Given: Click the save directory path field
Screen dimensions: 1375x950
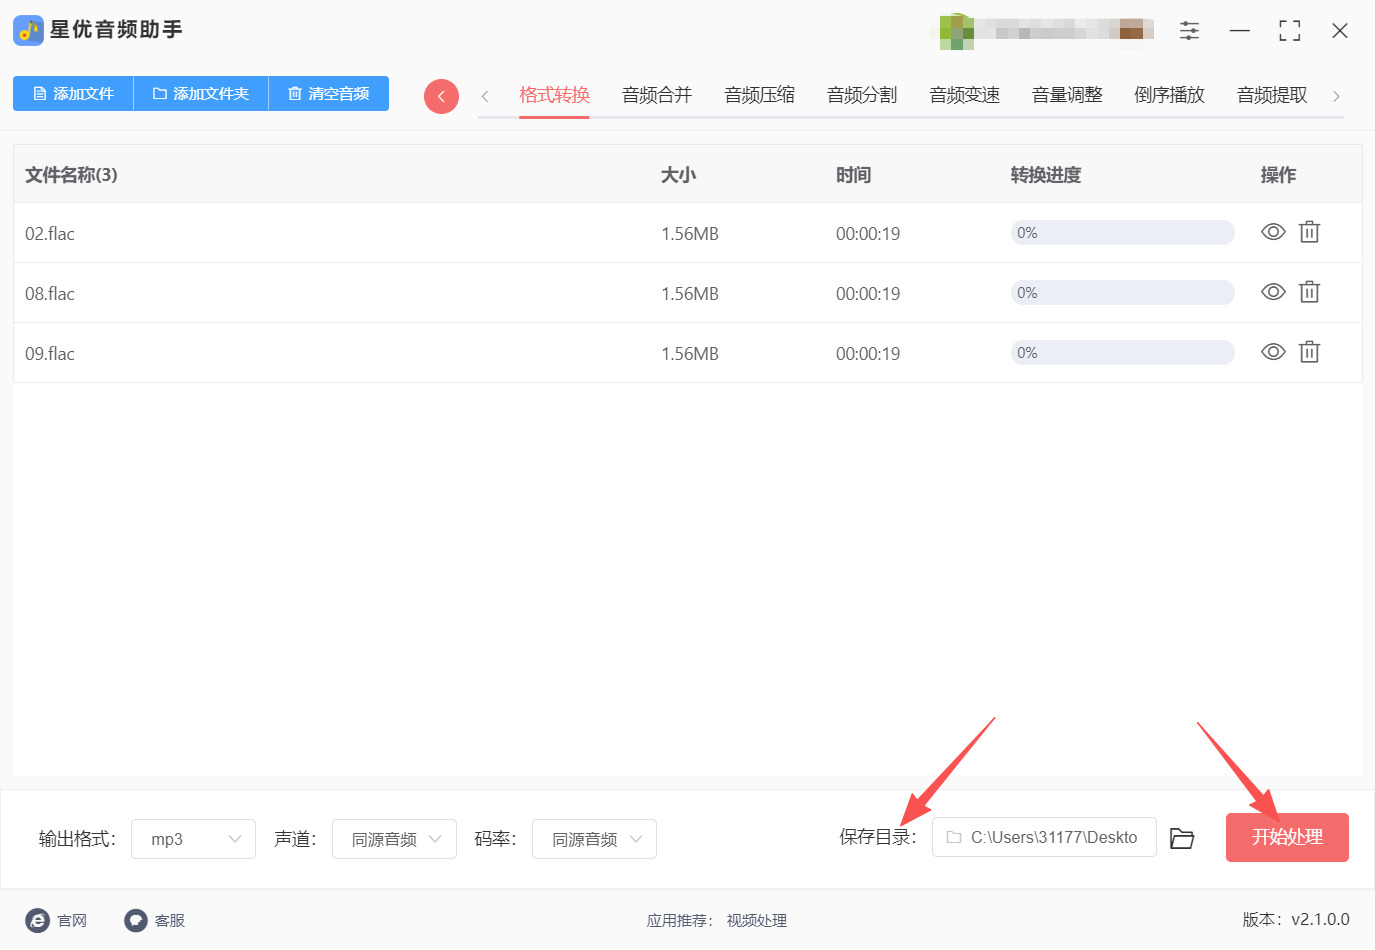Looking at the screenshot, I should coord(1044,837).
